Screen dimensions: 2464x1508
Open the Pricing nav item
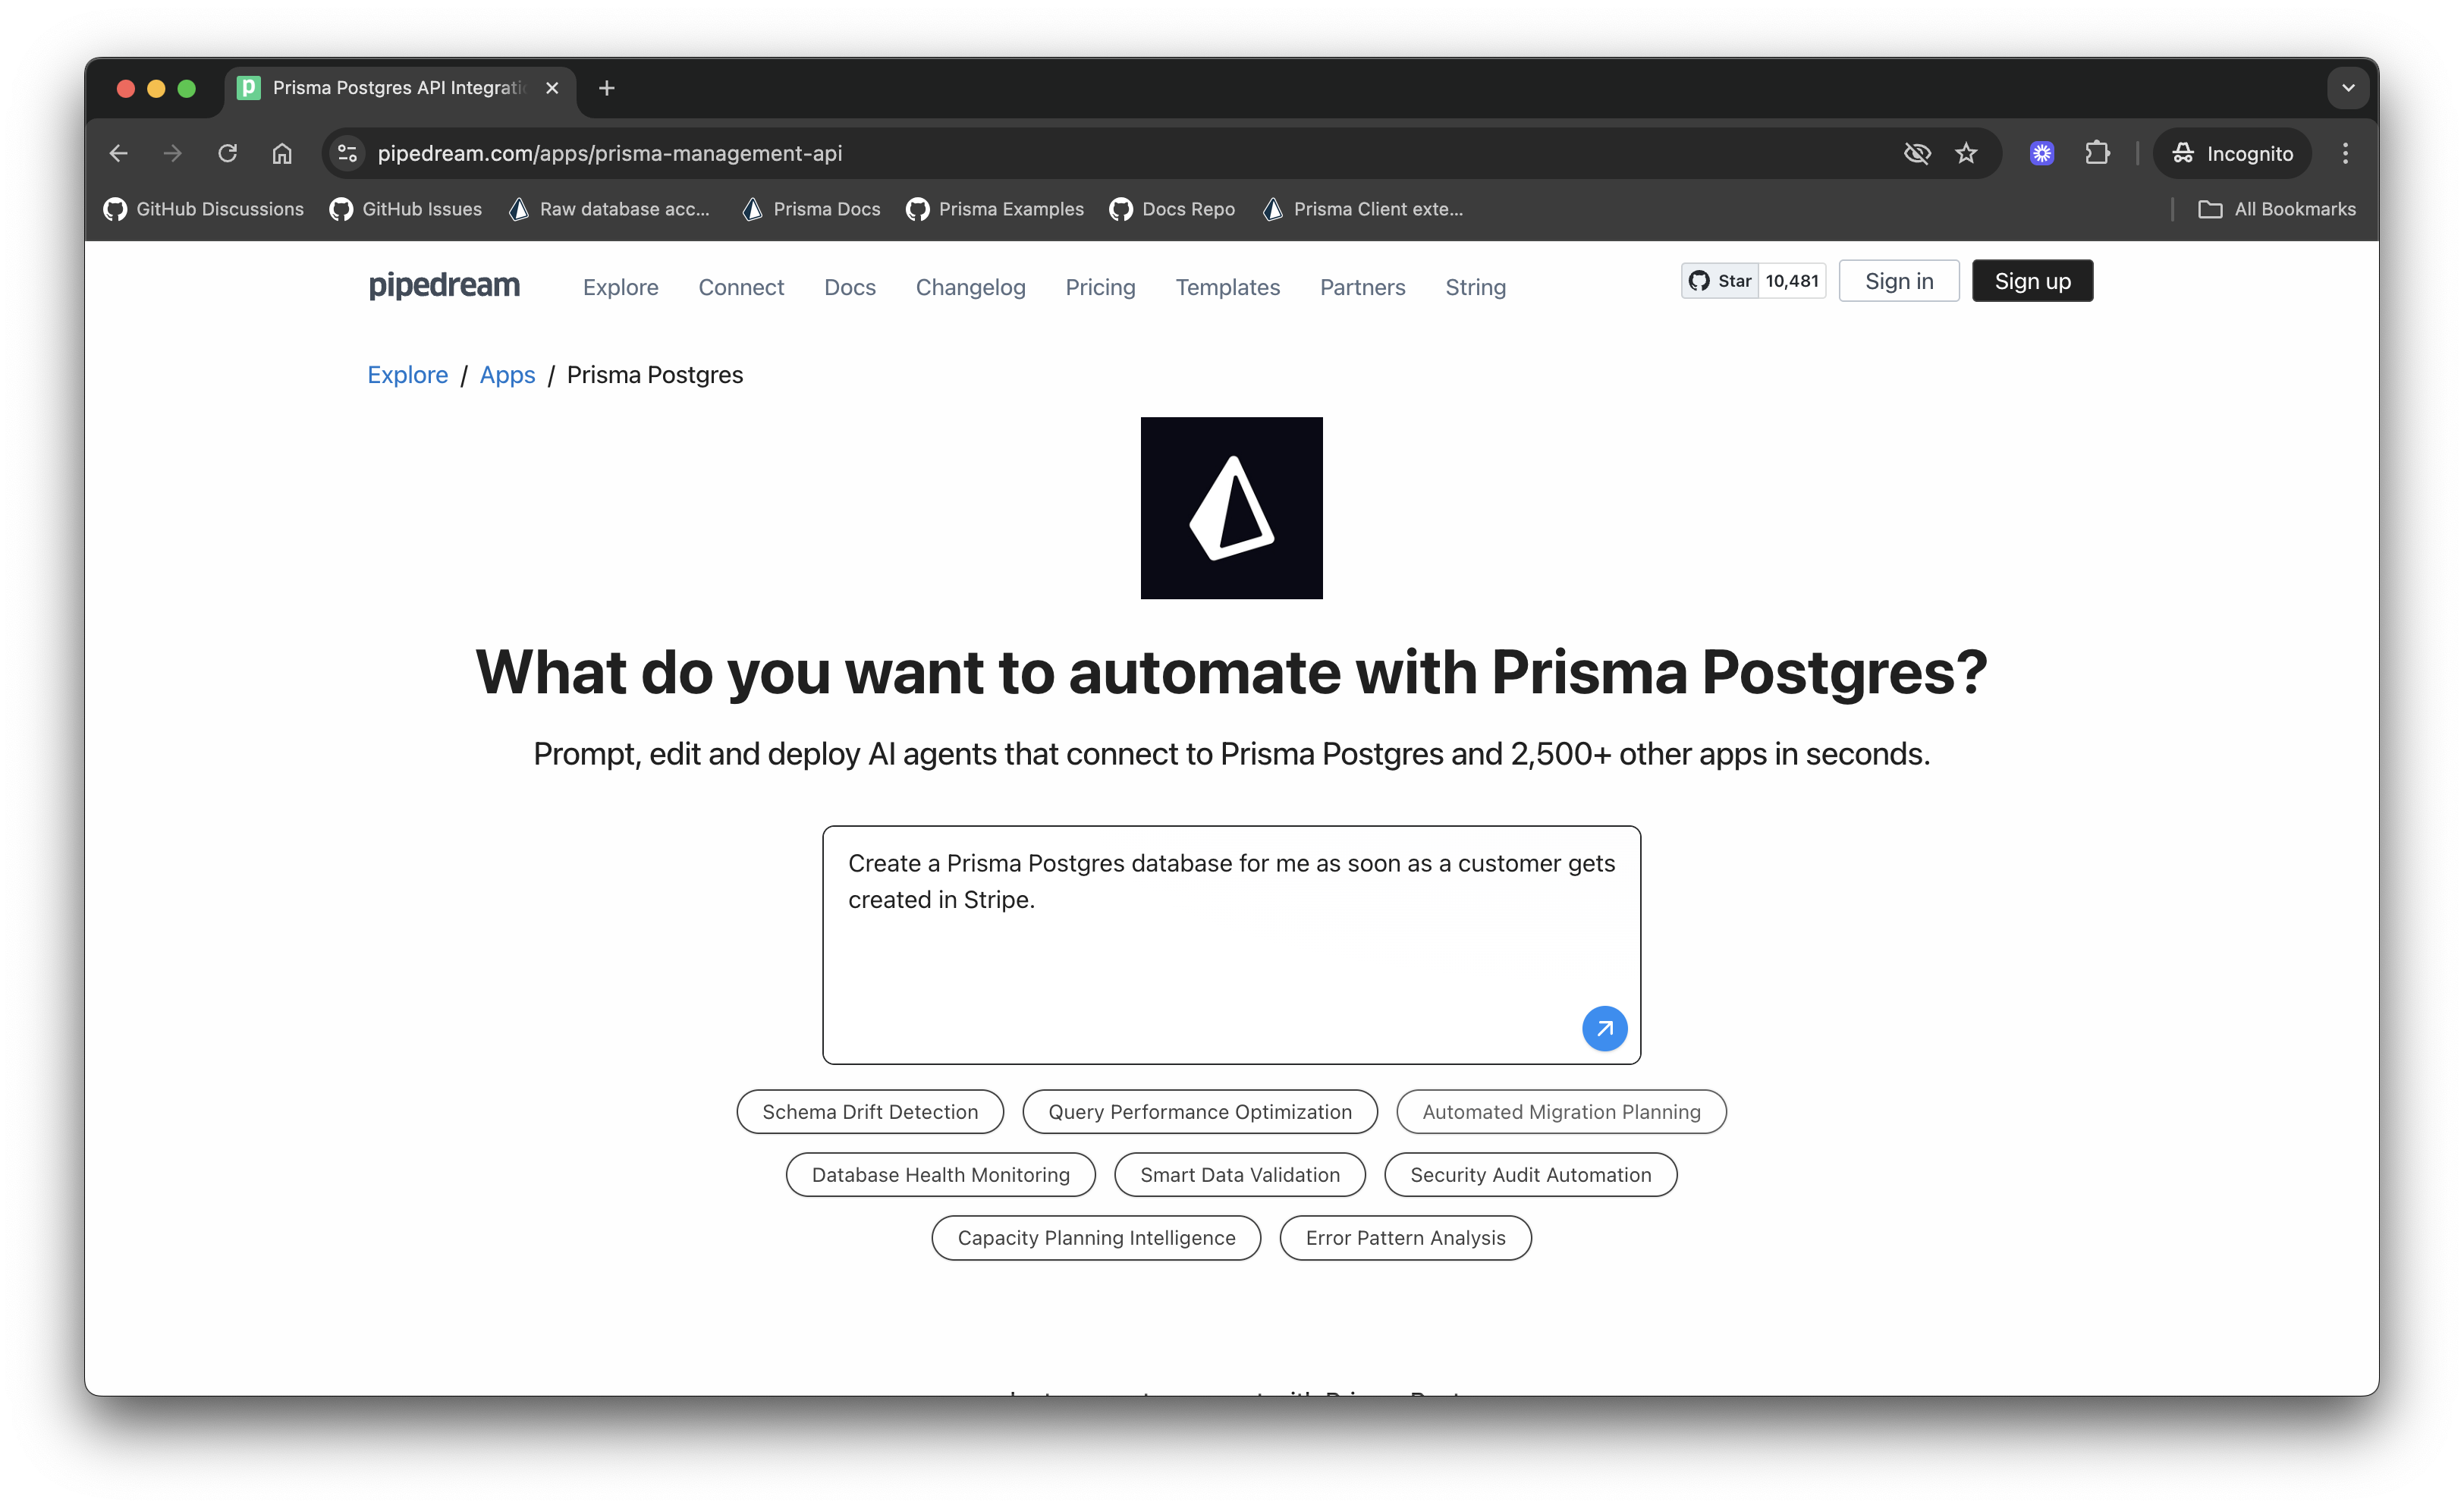[x=1100, y=287]
